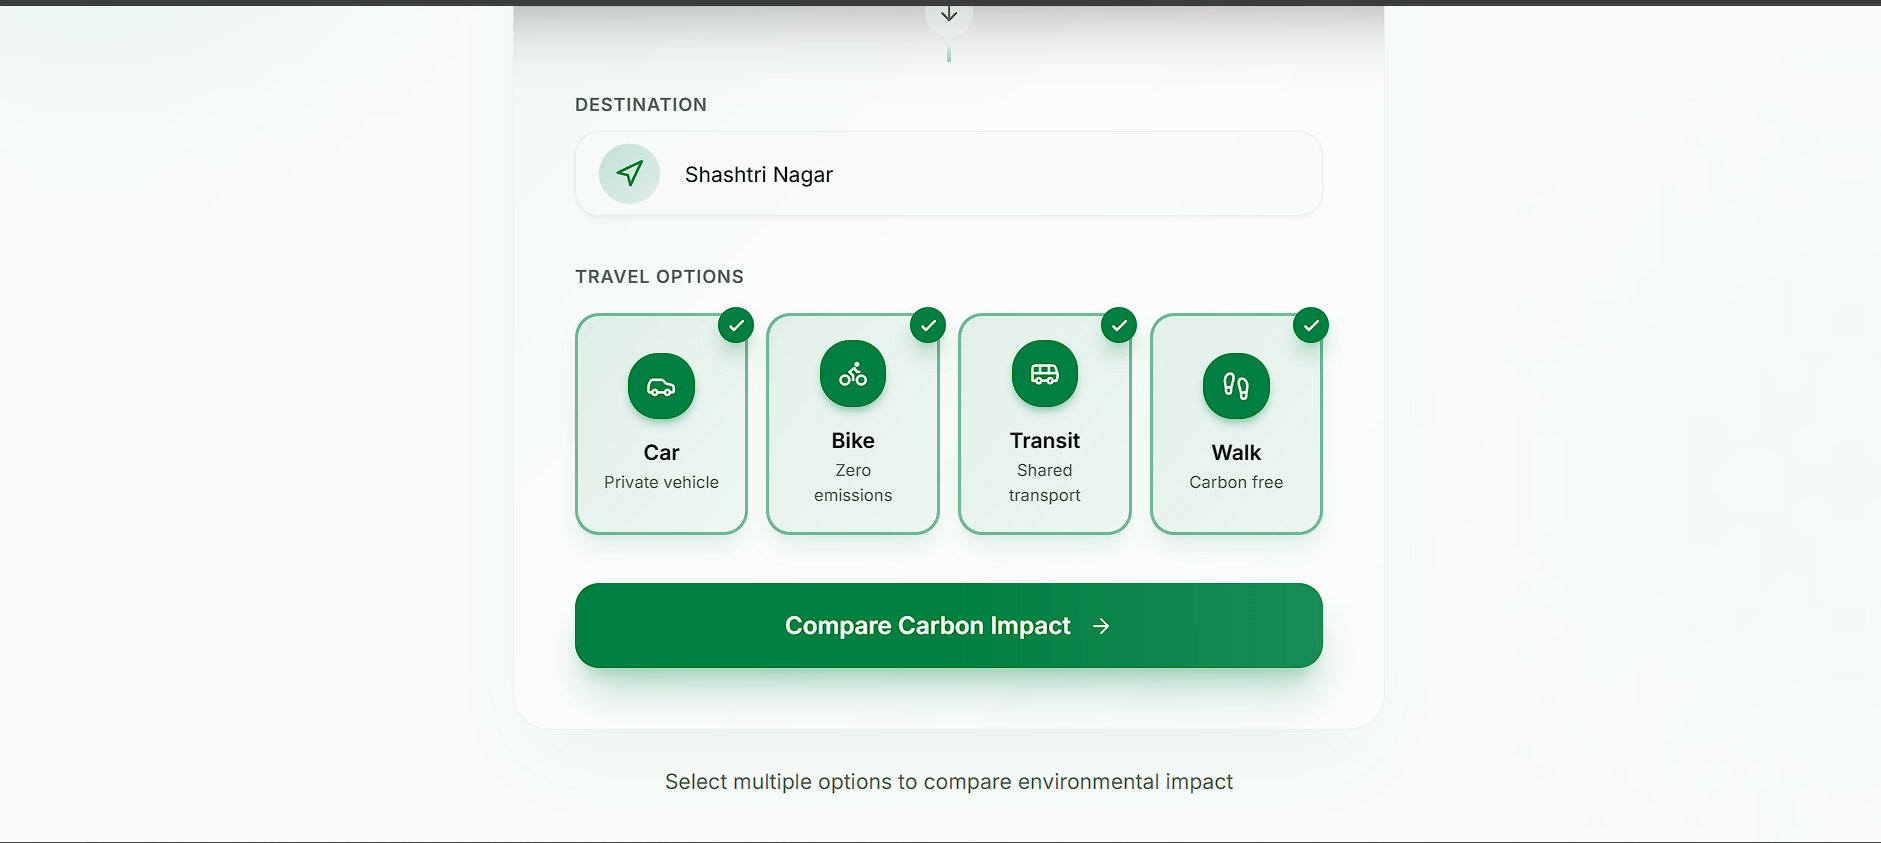The width and height of the screenshot is (1881, 843).
Task: Click the navigation arrow icon beside Shashtri Nagar
Action: [x=629, y=174]
